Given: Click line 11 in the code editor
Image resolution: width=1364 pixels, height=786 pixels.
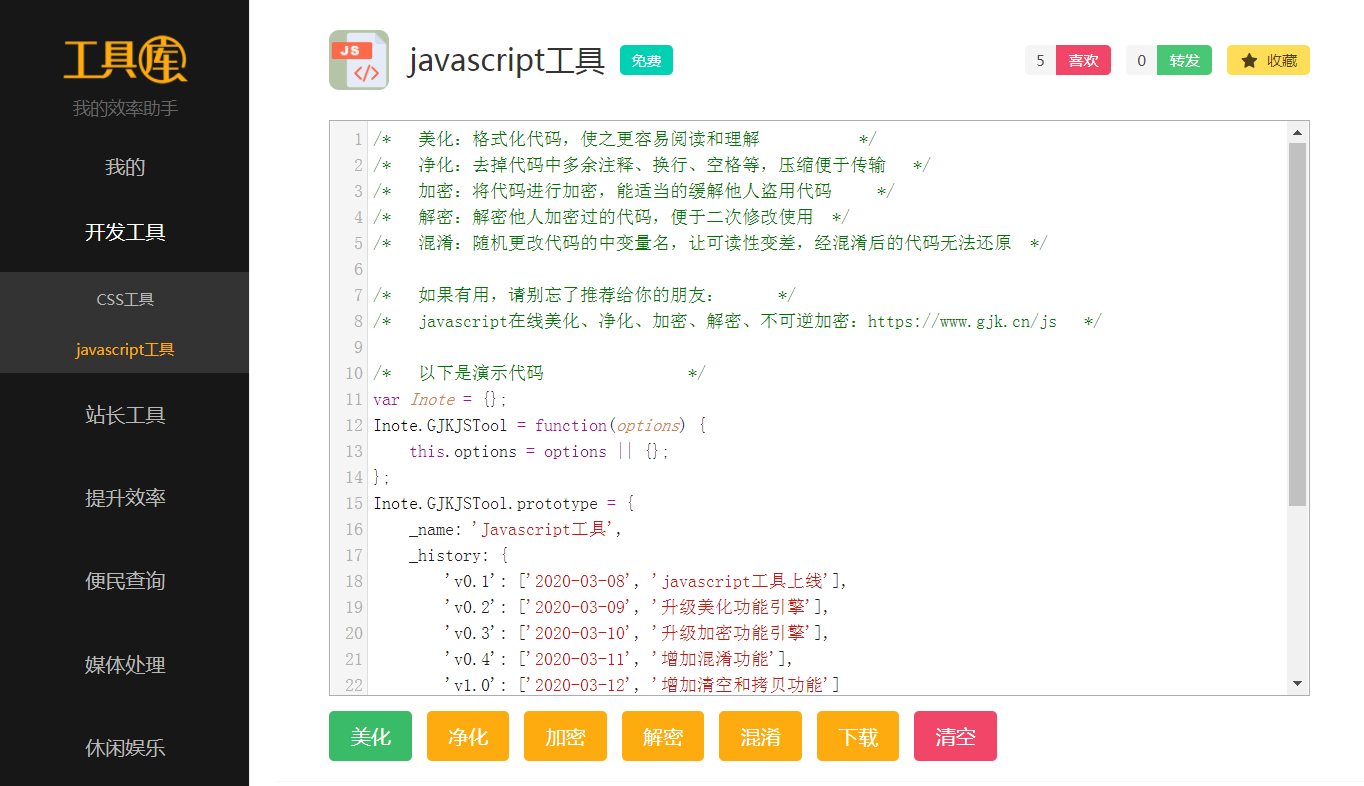Looking at the screenshot, I should [x=600, y=399].
